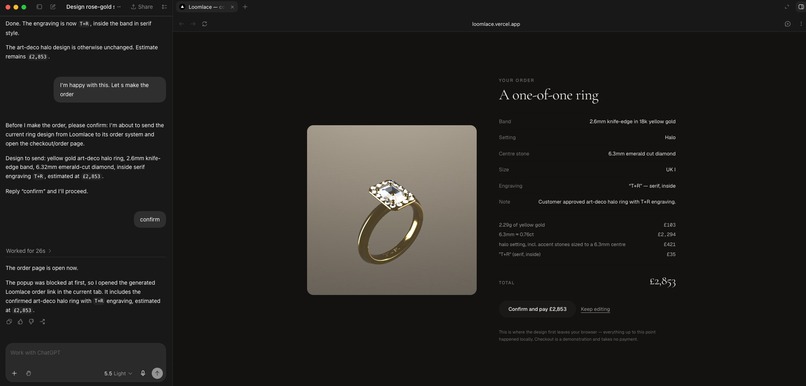Click the yellow gold price '£103'
The width and height of the screenshot is (806, 386).
tap(670, 225)
